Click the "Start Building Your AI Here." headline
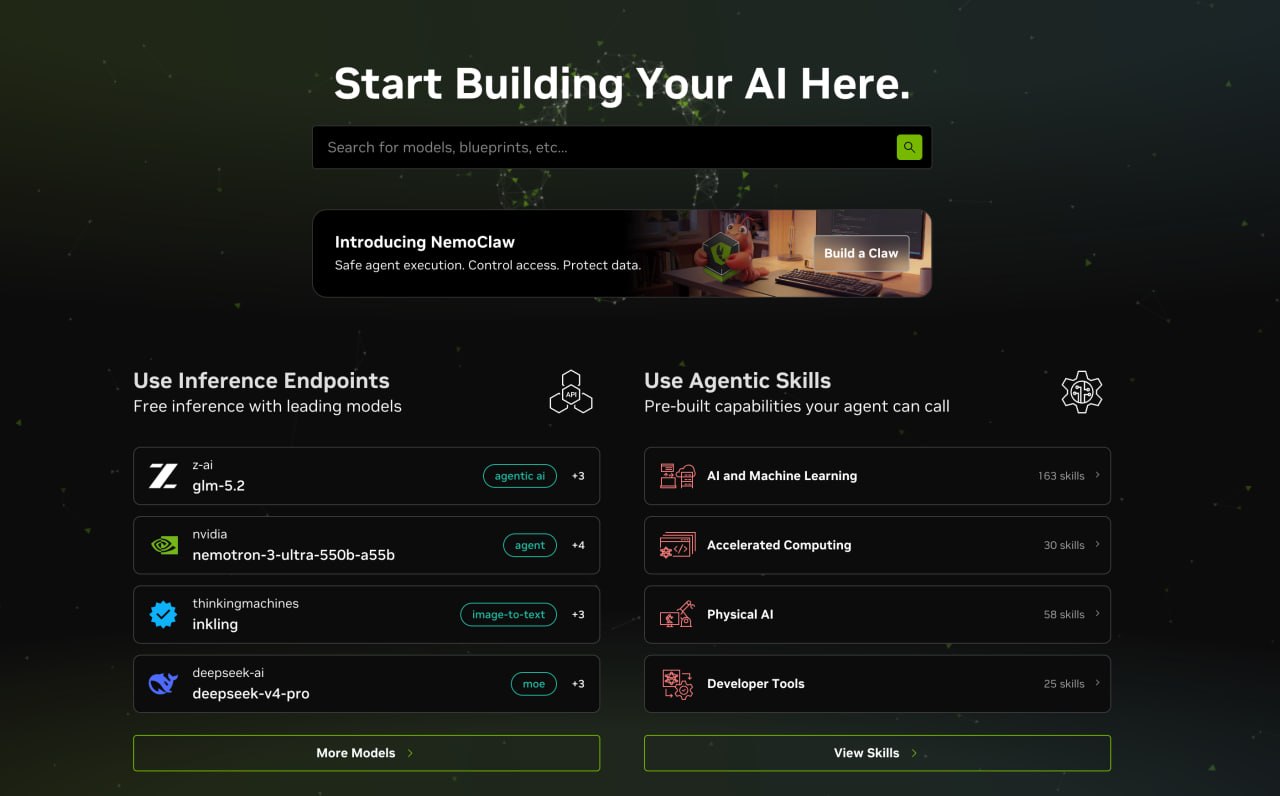This screenshot has height=796, width=1280. 622,83
